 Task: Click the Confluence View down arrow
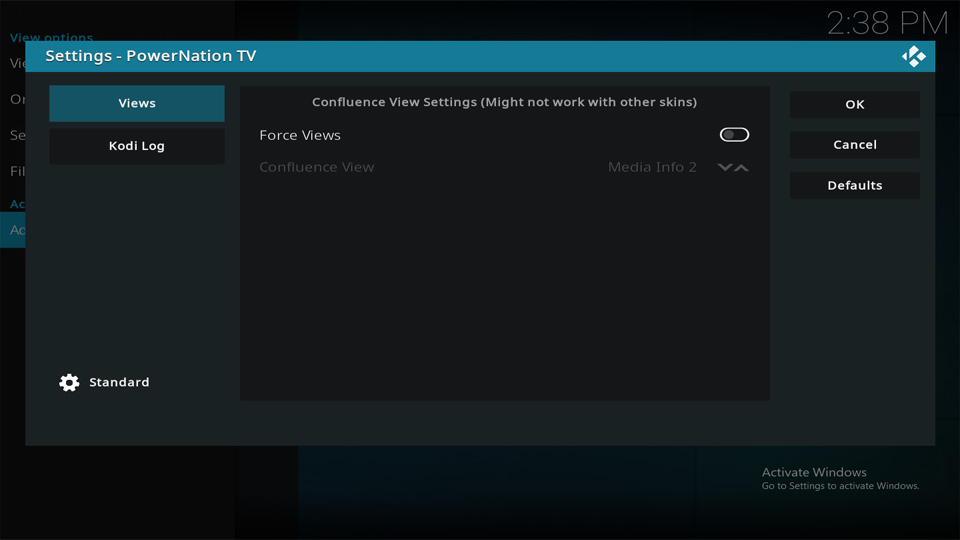[x=725, y=167]
